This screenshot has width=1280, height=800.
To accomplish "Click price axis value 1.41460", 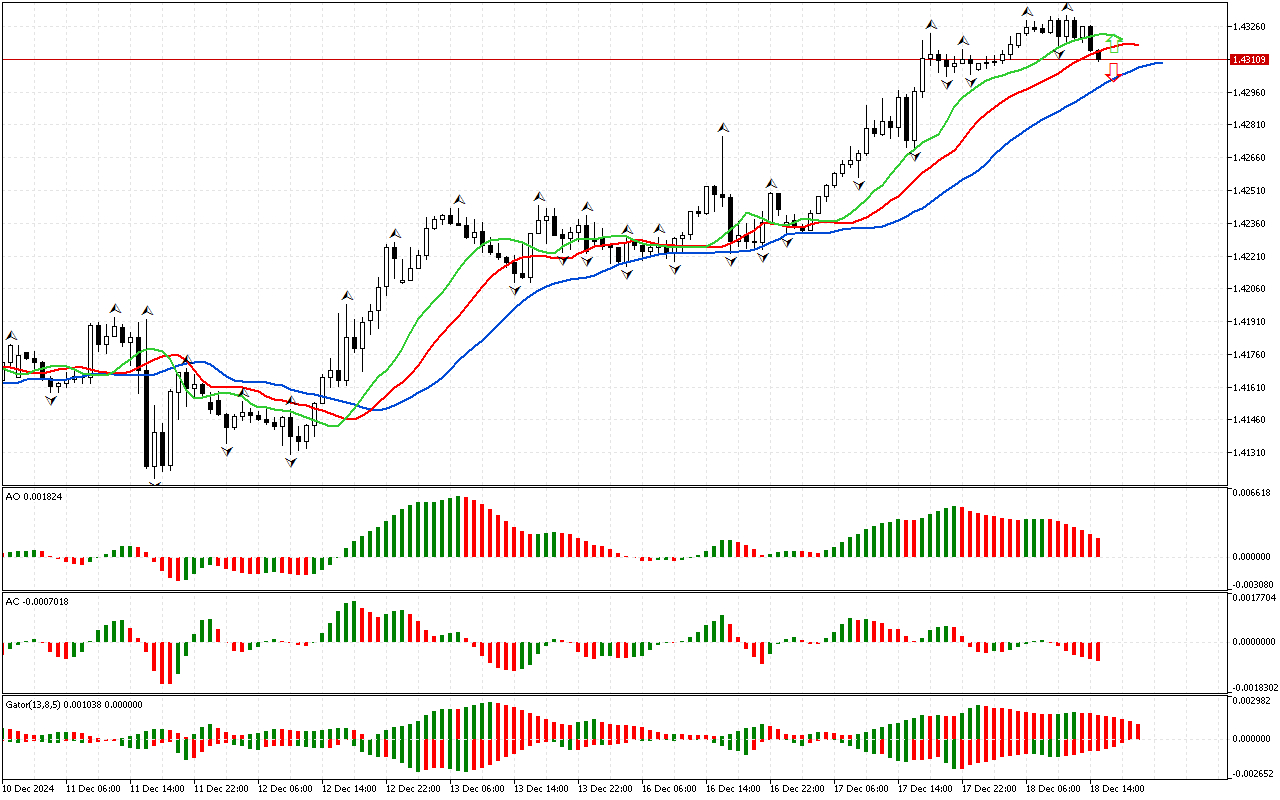I will pyautogui.click(x=1250, y=420).
